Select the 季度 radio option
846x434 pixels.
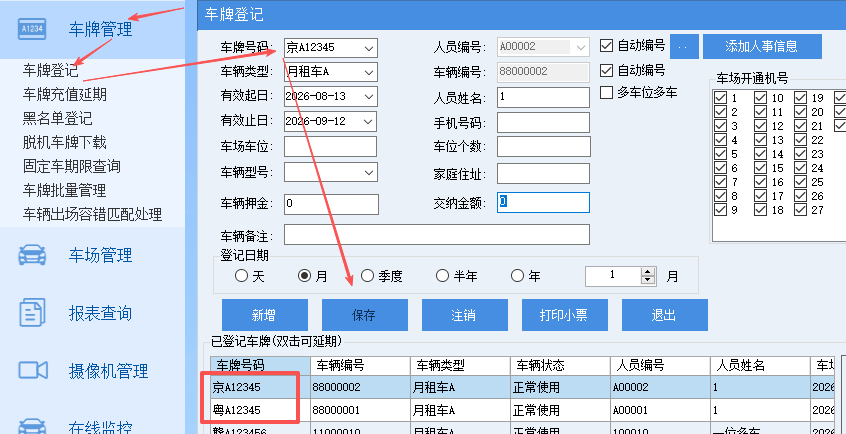pos(367,276)
